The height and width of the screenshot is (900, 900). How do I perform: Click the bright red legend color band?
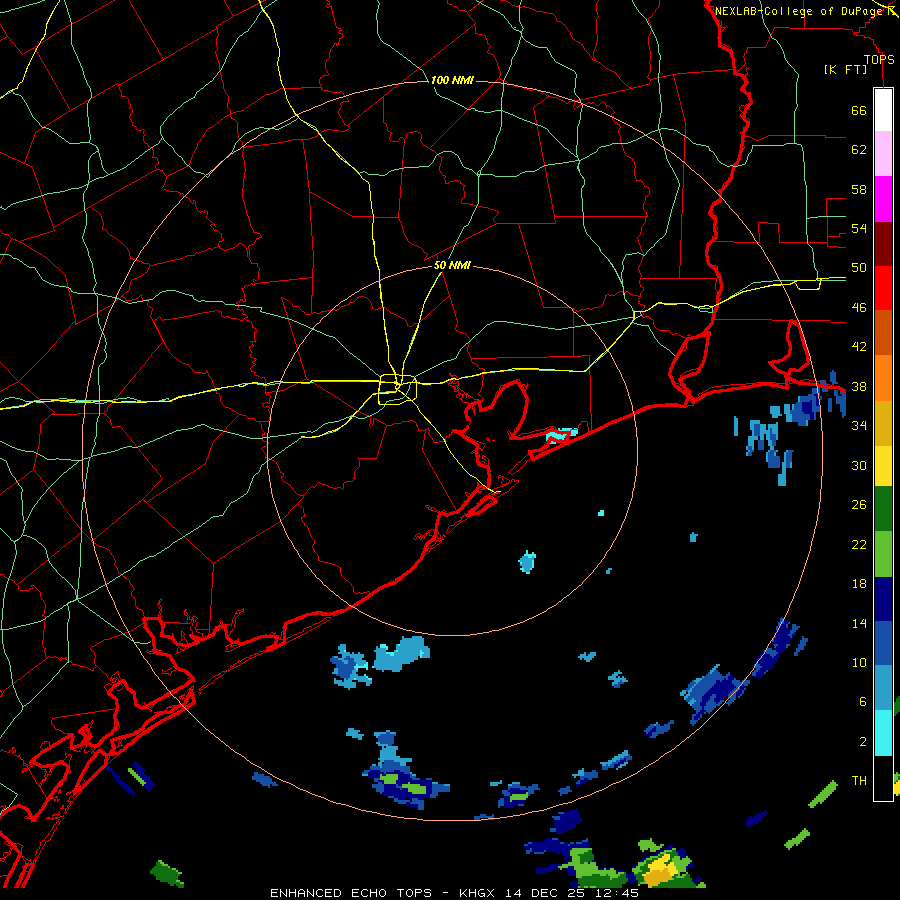pos(883,288)
